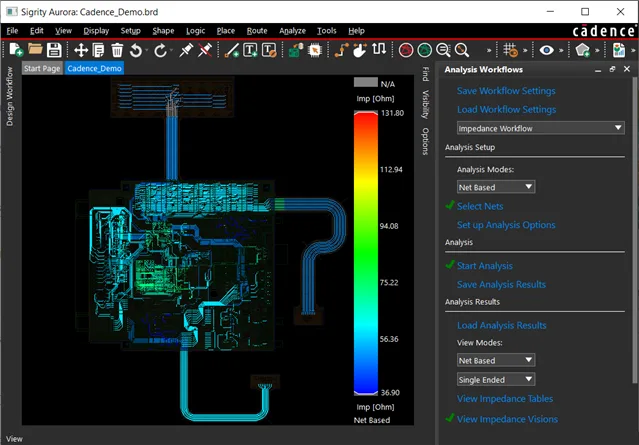
Task: Click the report chart icon
Action: 619,50
